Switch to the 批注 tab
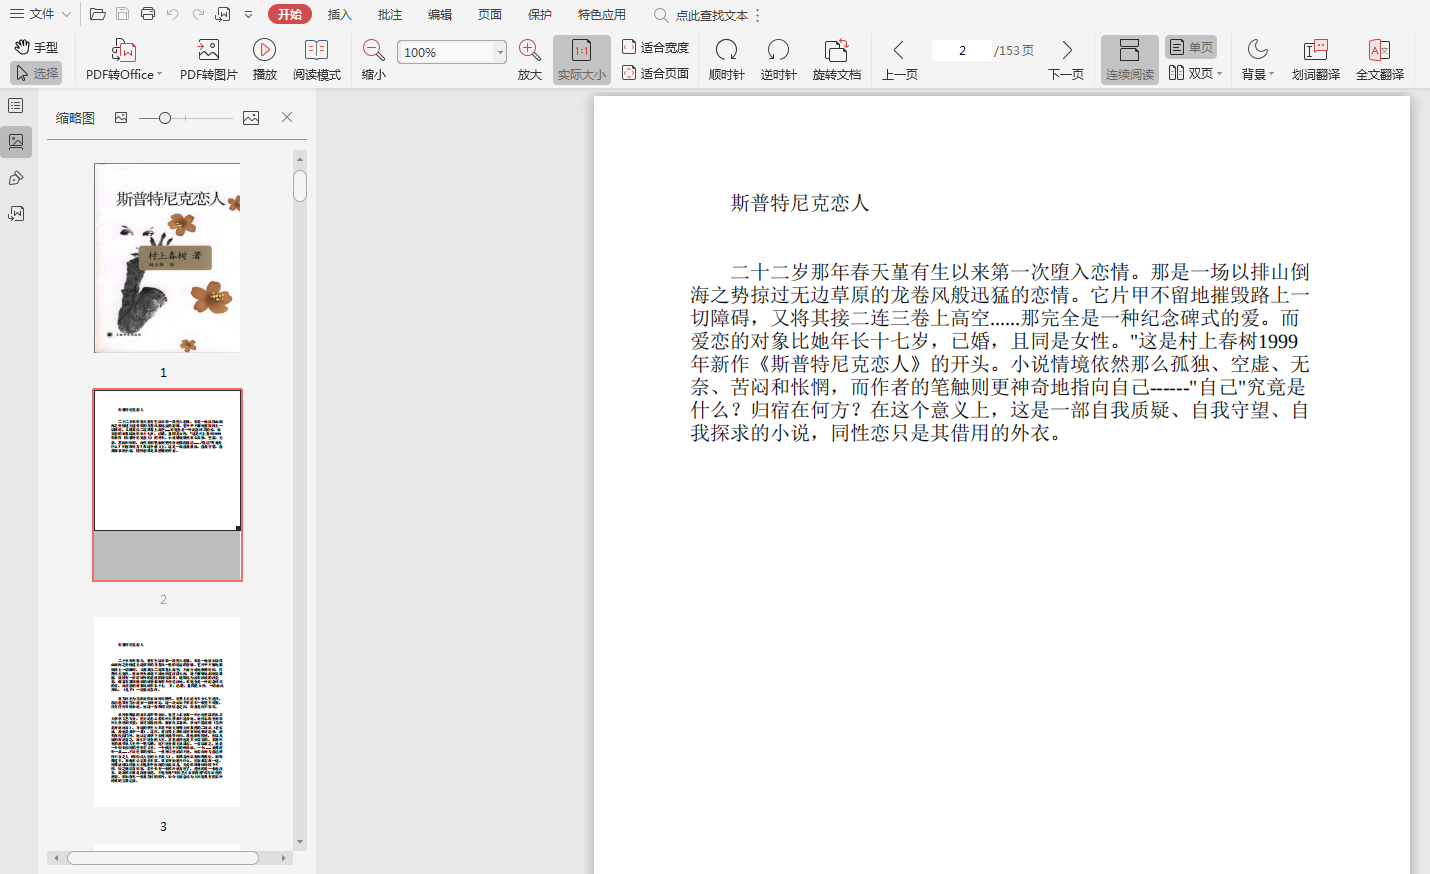Viewport: 1430px width, 874px height. pyautogui.click(x=390, y=15)
